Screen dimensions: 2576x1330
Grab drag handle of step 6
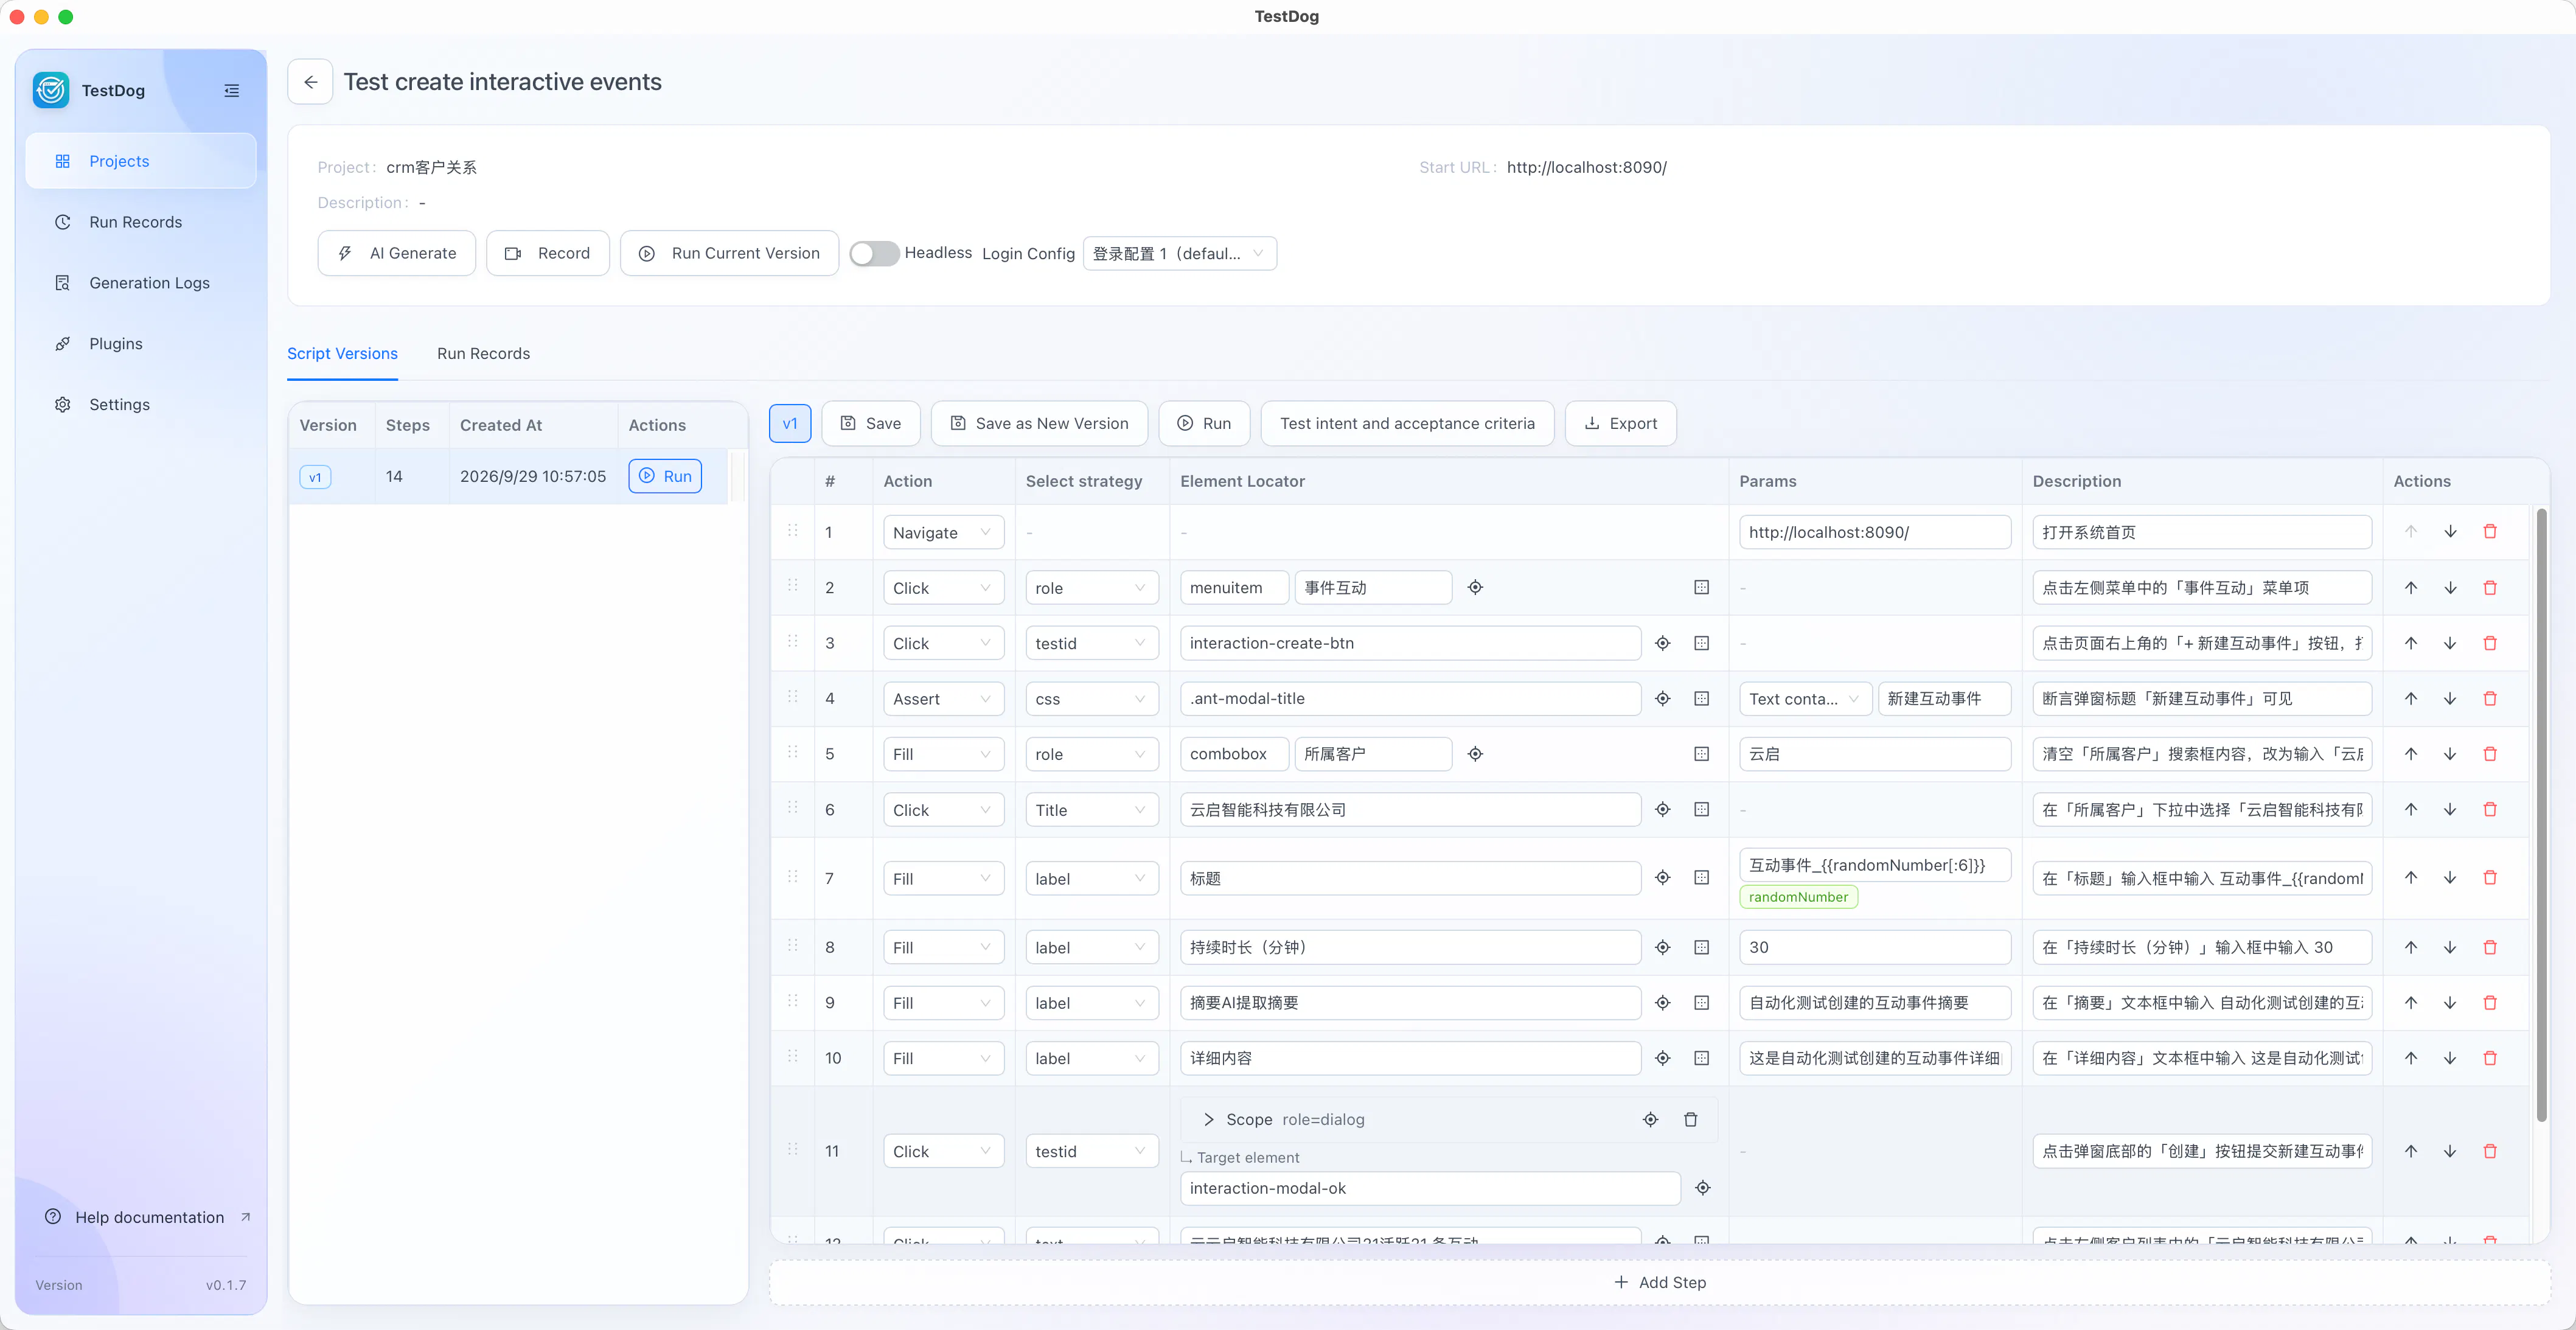793,808
